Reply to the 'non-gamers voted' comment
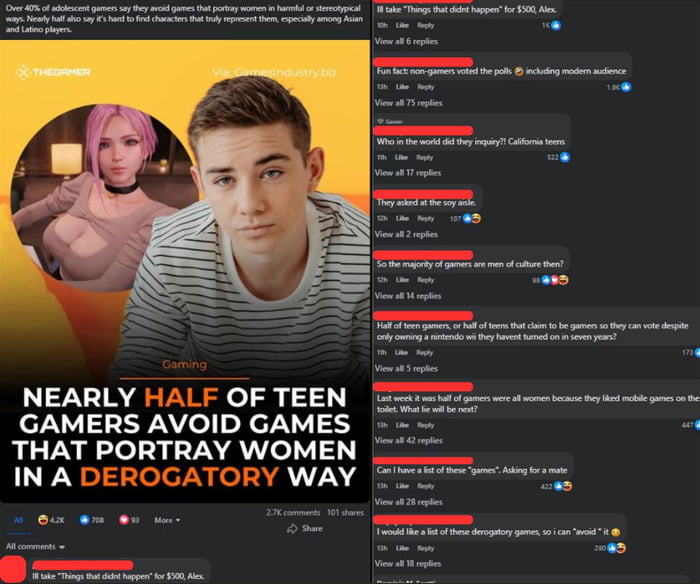Screen dimensions: 700x584 (425, 87)
